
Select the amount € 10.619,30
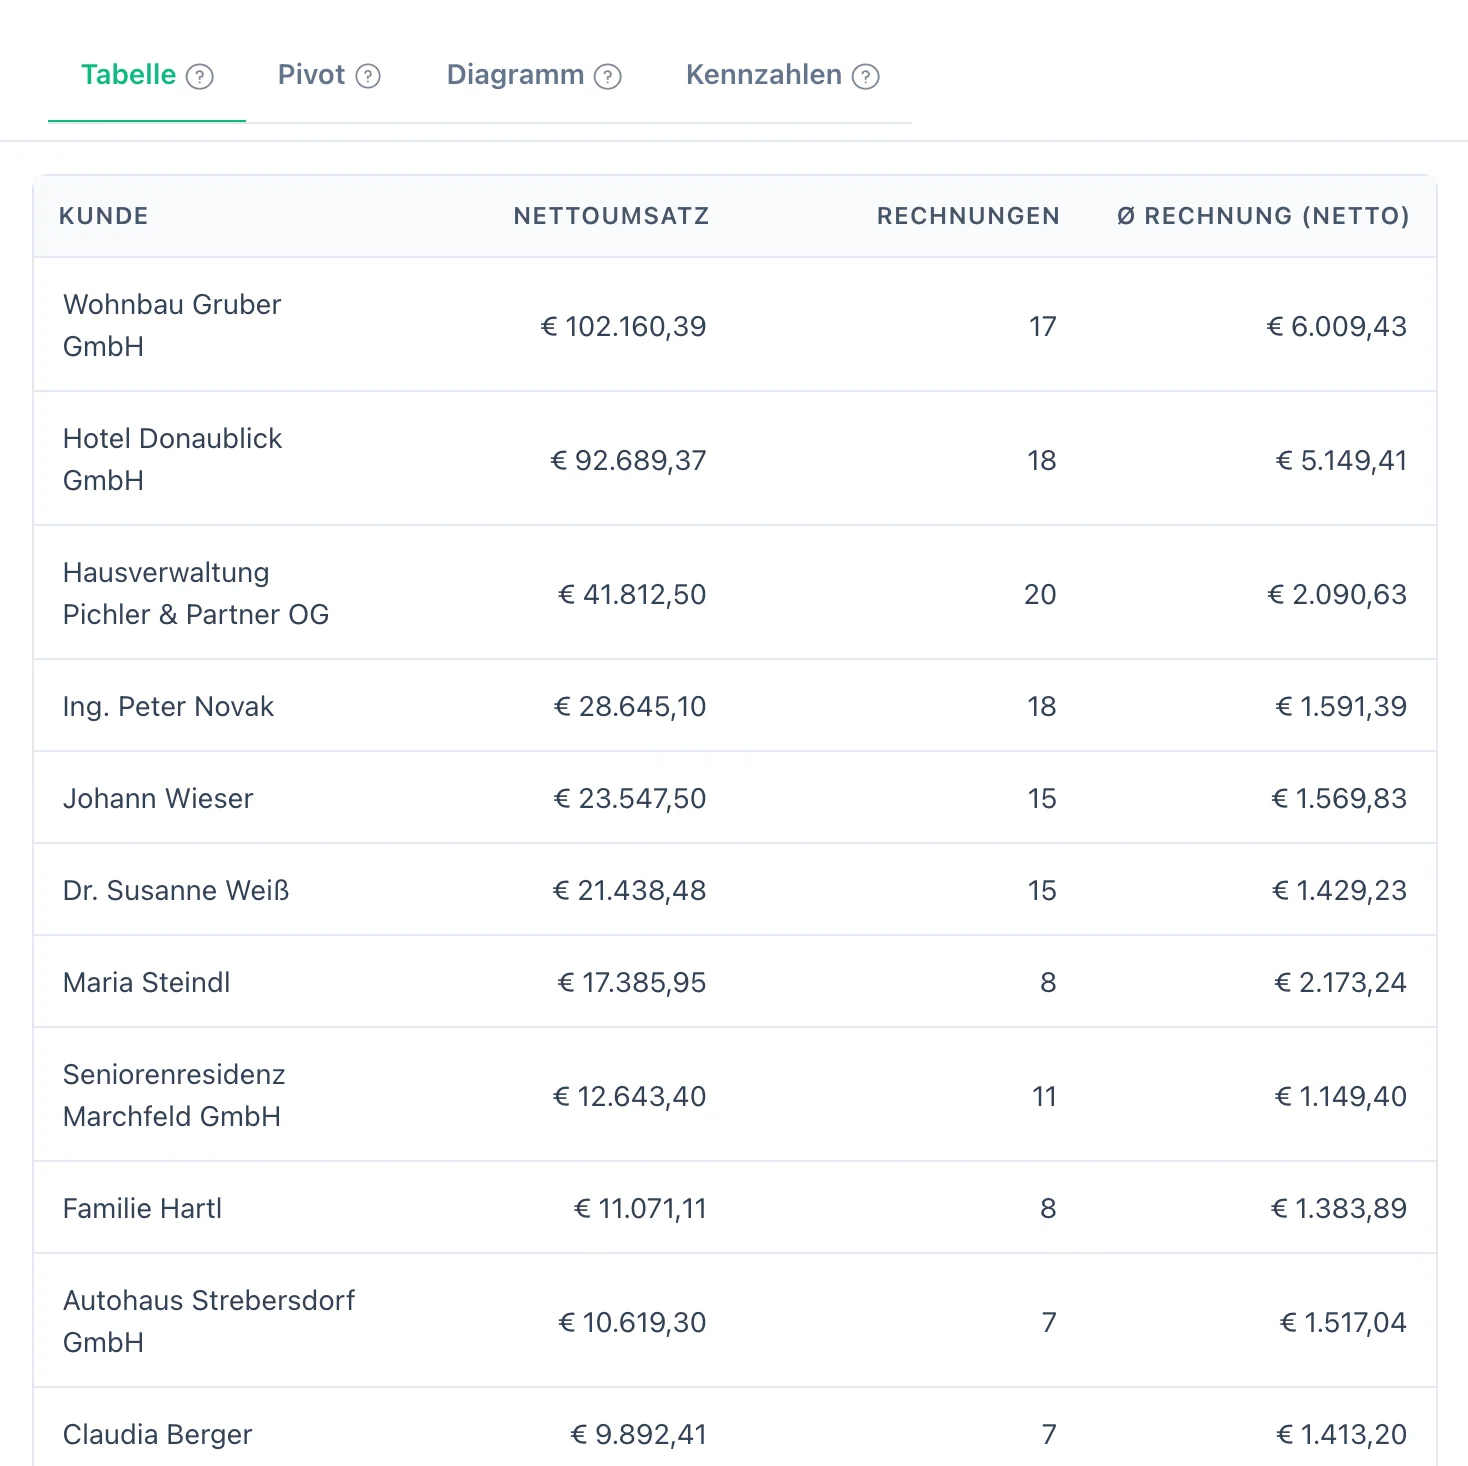click(x=632, y=1322)
